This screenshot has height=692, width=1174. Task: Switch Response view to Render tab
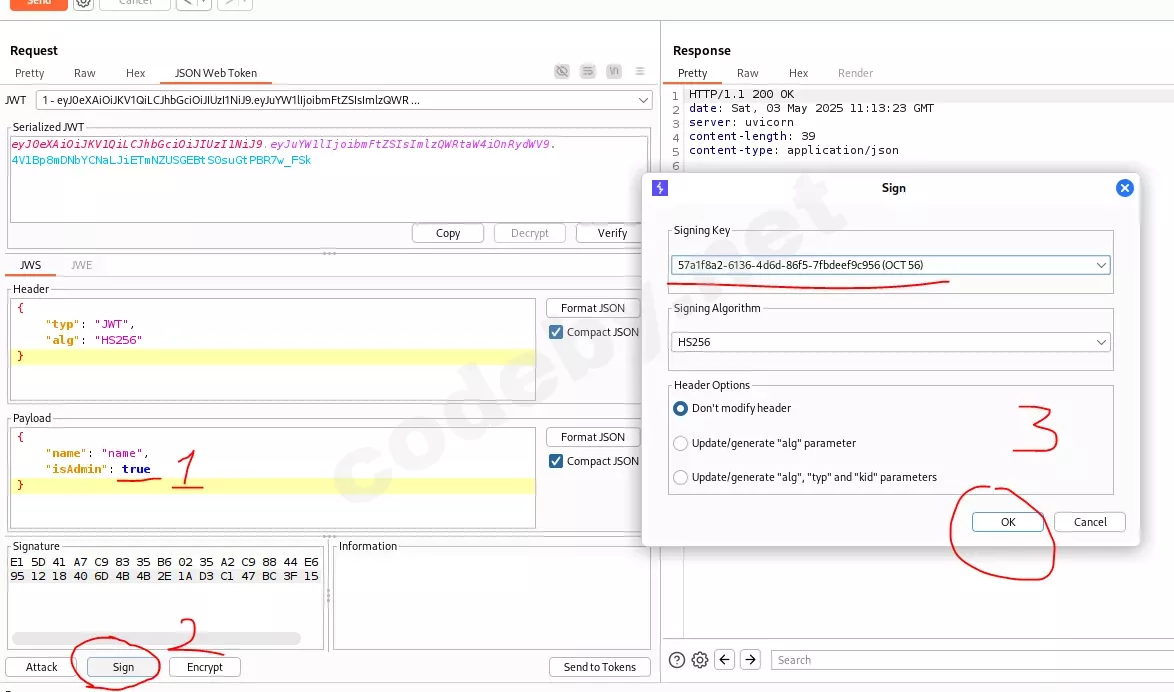click(x=855, y=73)
